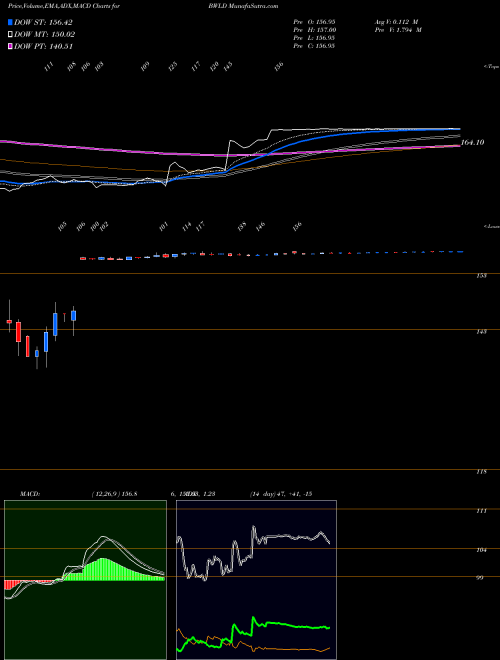
Task: Click the magenta DOW PT legend swatch
Action: [10, 47]
